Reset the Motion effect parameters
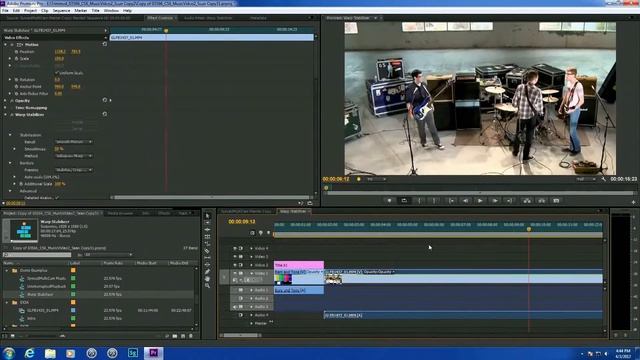 coord(105,44)
